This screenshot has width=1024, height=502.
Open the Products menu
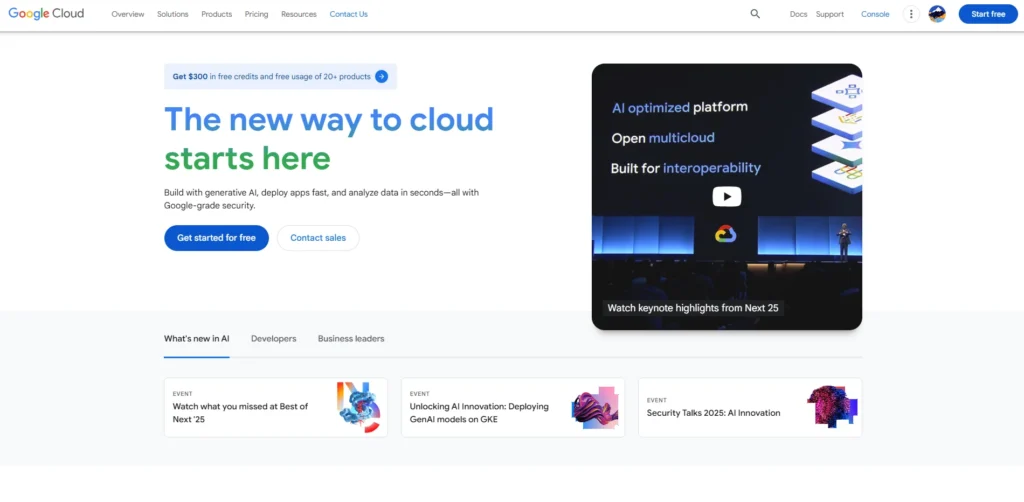click(217, 14)
